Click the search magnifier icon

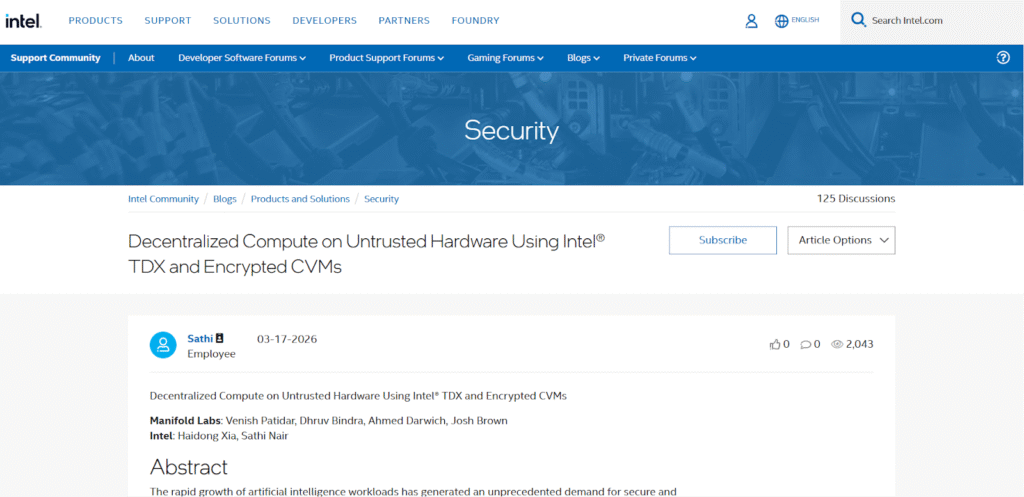click(858, 20)
